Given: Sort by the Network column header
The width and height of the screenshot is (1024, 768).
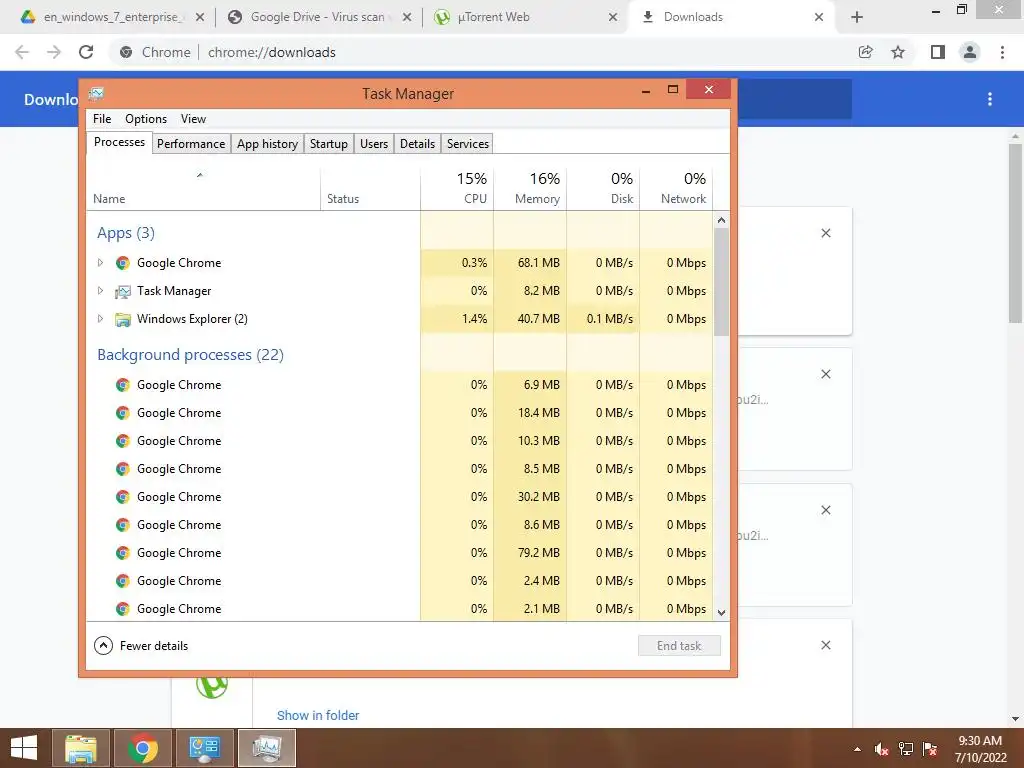Looking at the screenshot, I should pos(677,189).
